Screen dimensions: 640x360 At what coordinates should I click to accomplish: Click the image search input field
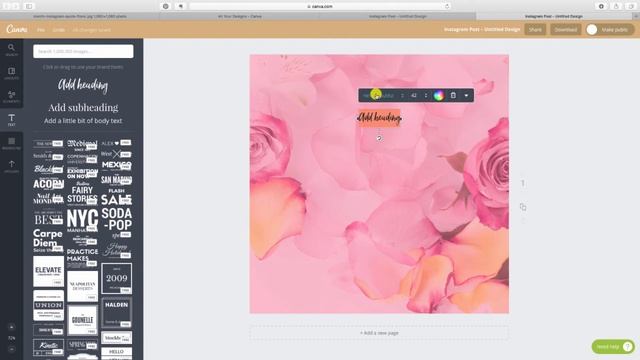[83, 51]
